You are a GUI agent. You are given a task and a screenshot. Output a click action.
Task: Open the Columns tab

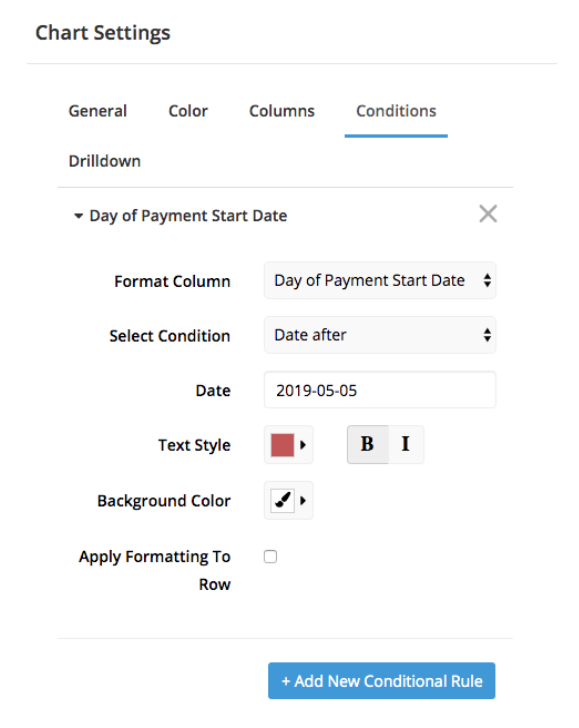(x=282, y=111)
